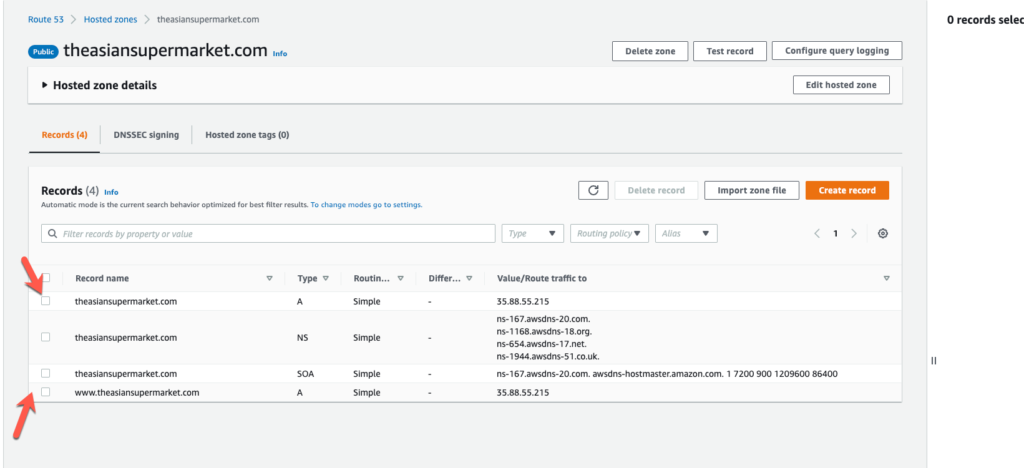Select all records header checkbox
Viewport: 1024px width, 468px height.
point(46,277)
